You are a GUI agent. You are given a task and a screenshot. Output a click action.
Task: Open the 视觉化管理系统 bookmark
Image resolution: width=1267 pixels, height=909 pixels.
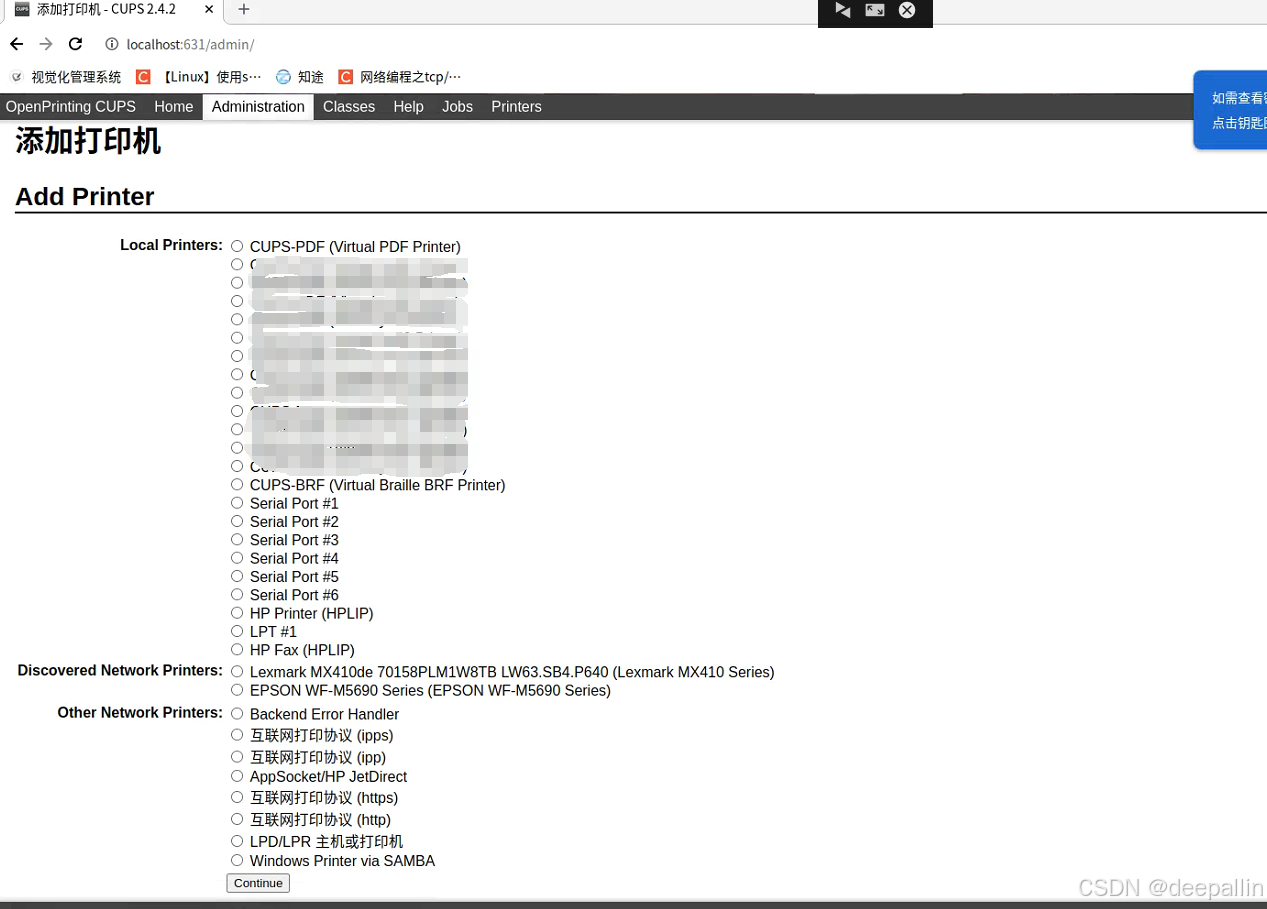(66, 77)
